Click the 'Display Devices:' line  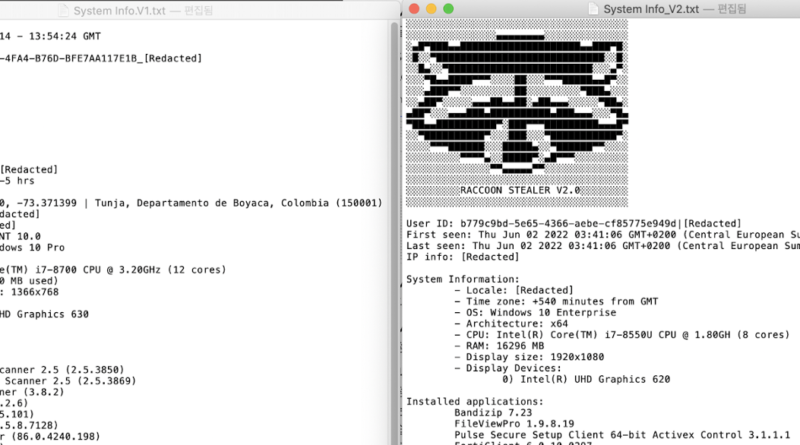pyautogui.click(x=508, y=368)
